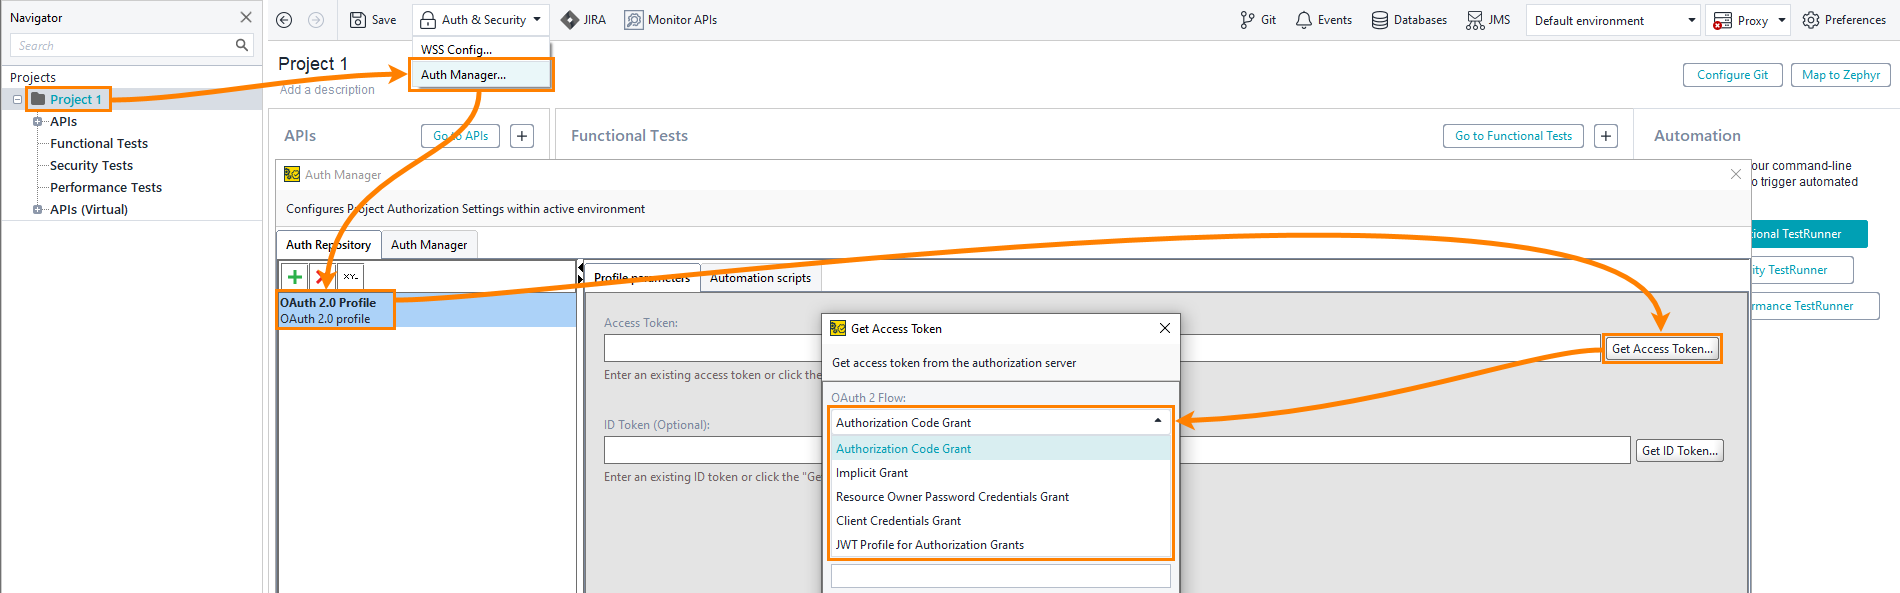This screenshot has width=1900, height=593.
Task: Open the Events panel
Action: (x=1324, y=20)
